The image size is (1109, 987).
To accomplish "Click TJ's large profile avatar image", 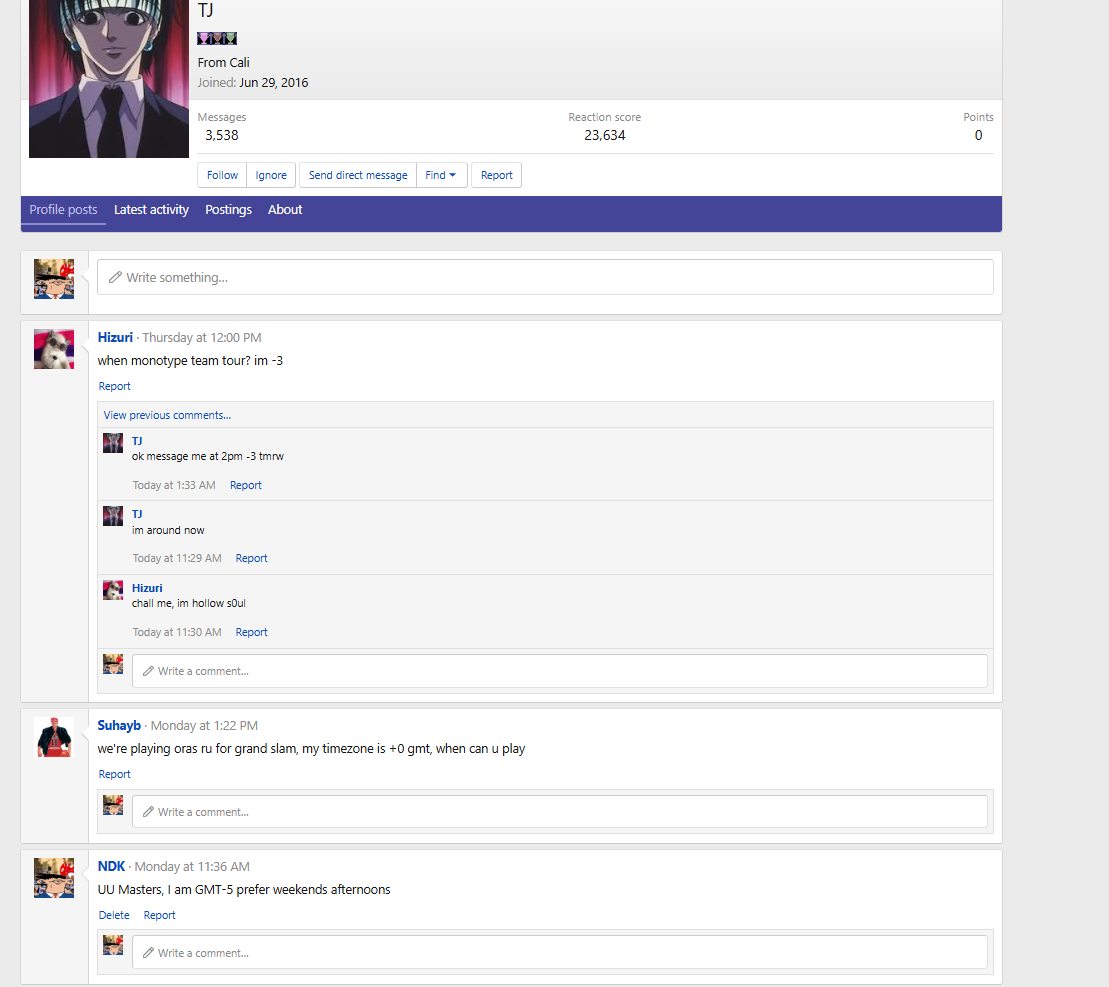I will coord(108,78).
